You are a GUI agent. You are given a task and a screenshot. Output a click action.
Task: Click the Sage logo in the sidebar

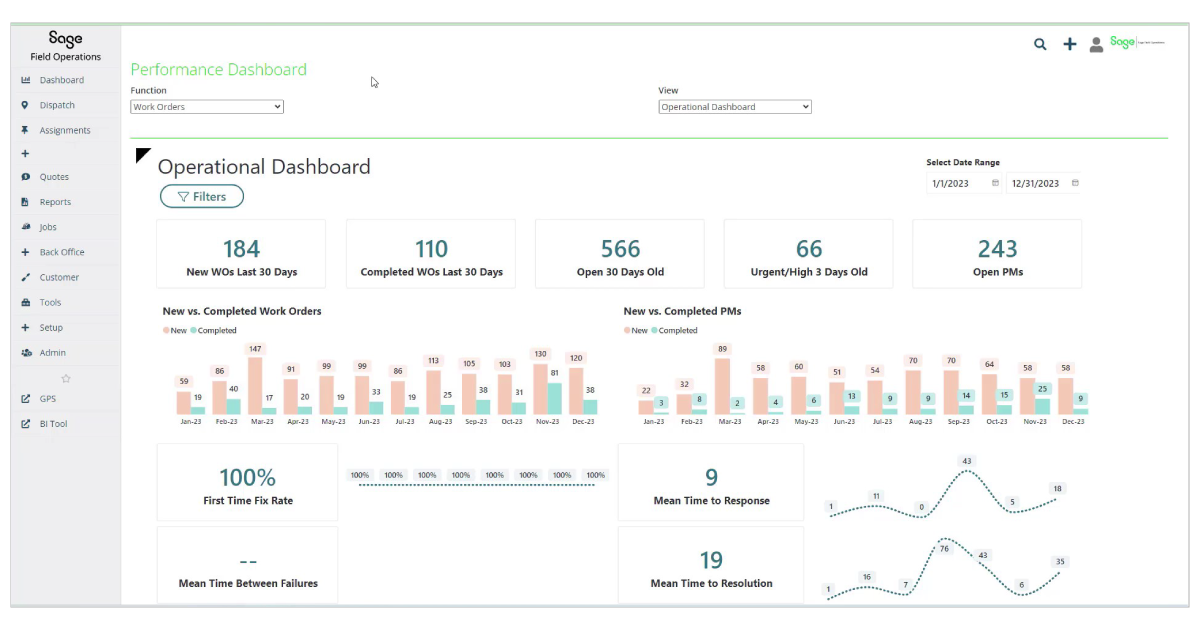[66, 39]
